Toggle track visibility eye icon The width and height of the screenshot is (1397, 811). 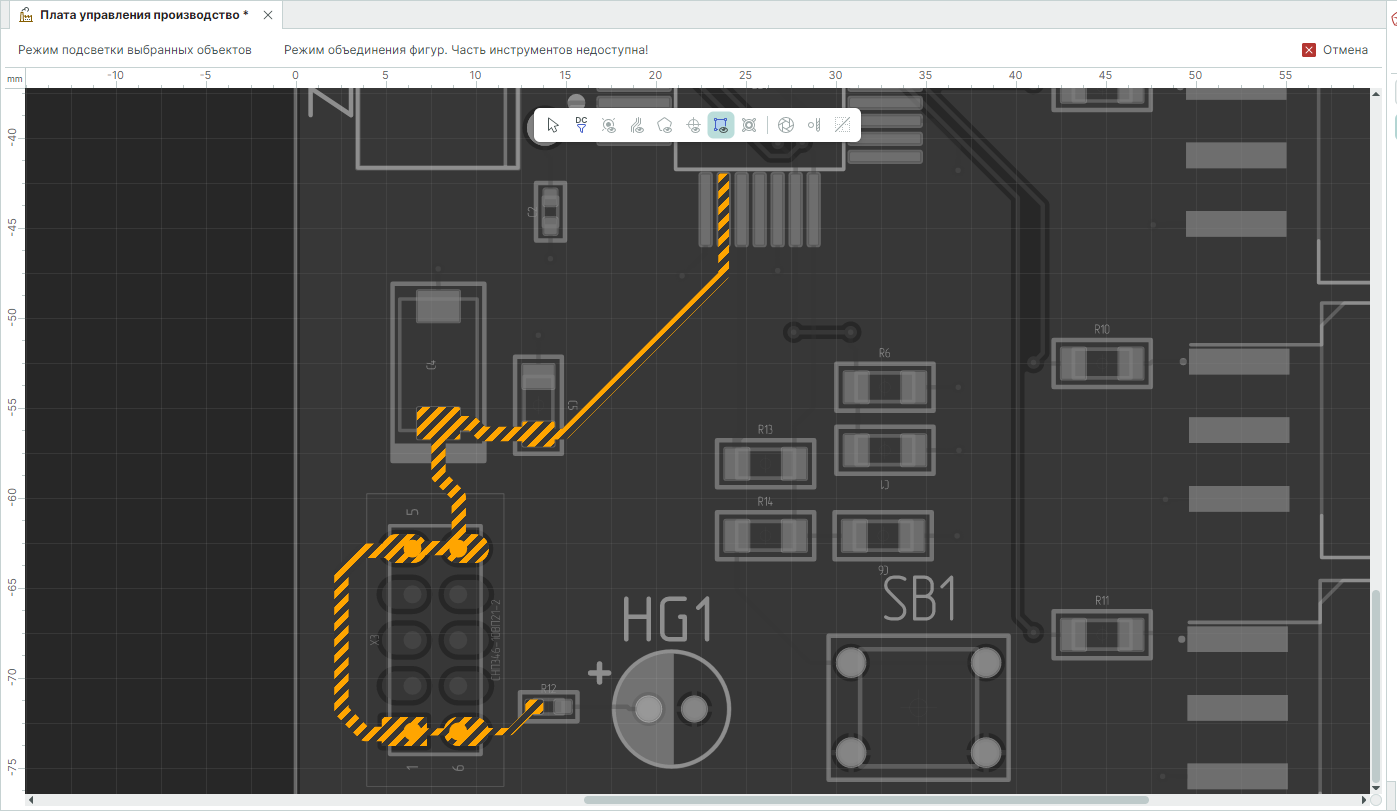pyautogui.click(x=637, y=125)
